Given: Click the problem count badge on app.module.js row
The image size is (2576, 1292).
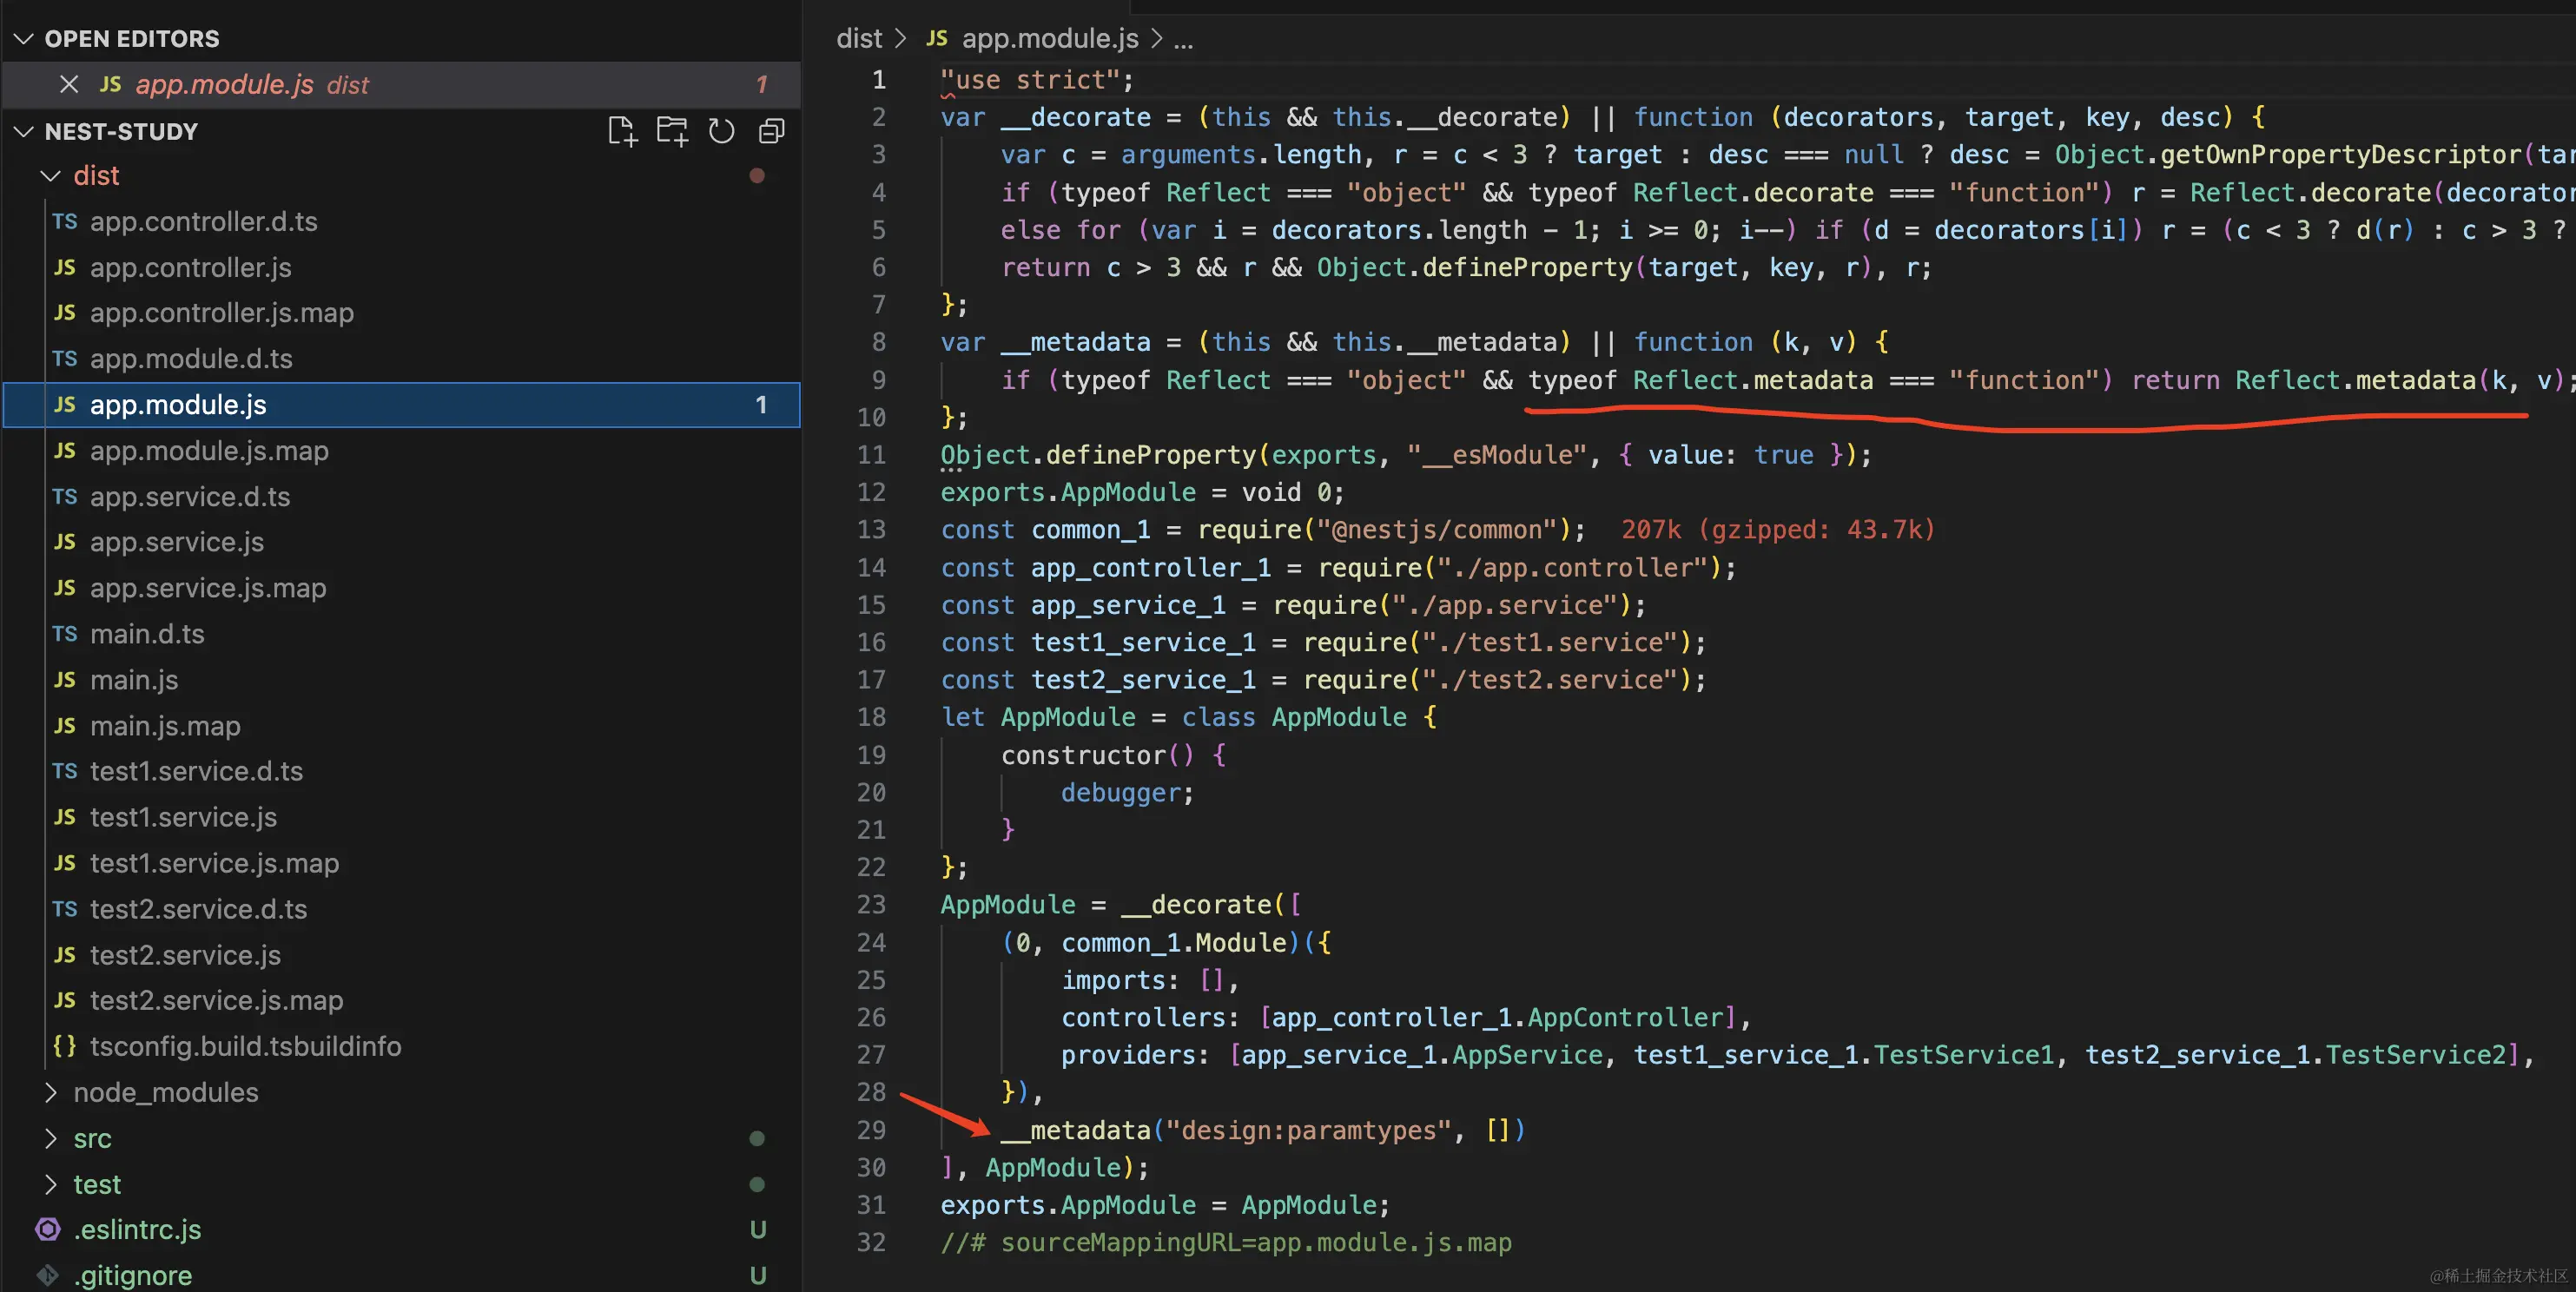Looking at the screenshot, I should point(761,405).
